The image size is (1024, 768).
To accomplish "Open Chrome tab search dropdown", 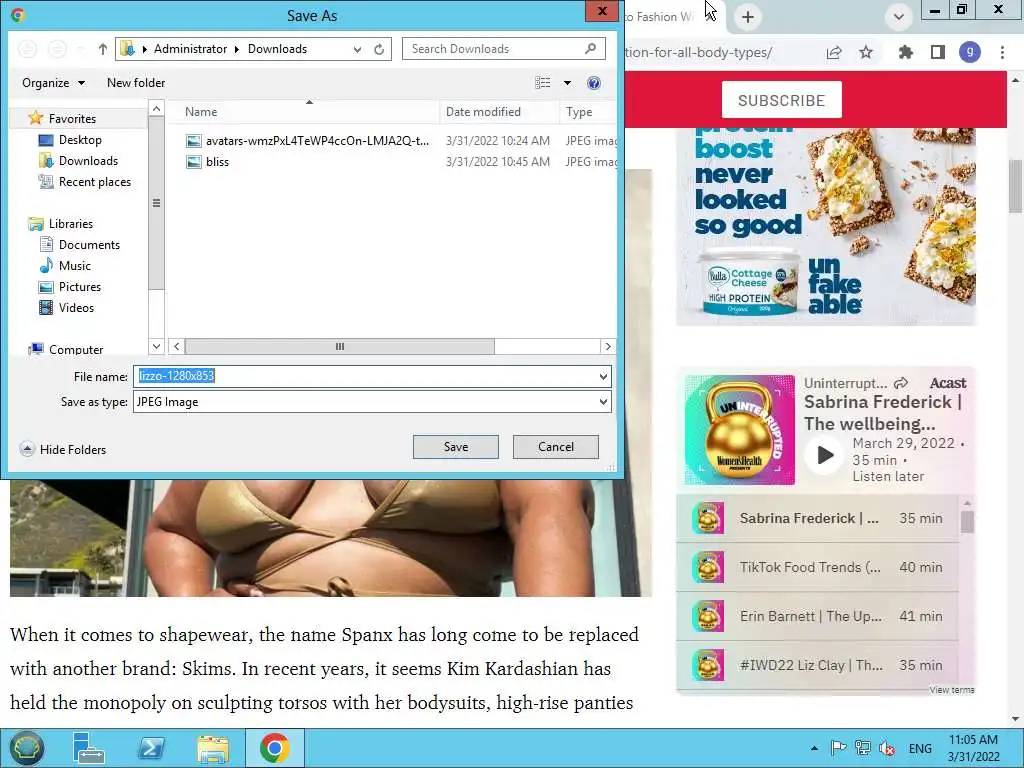I will (899, 17).
